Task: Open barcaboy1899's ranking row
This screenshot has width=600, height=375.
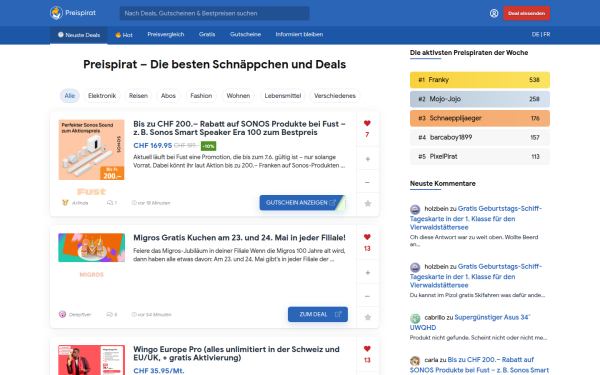Action: [x=480, y=137]
